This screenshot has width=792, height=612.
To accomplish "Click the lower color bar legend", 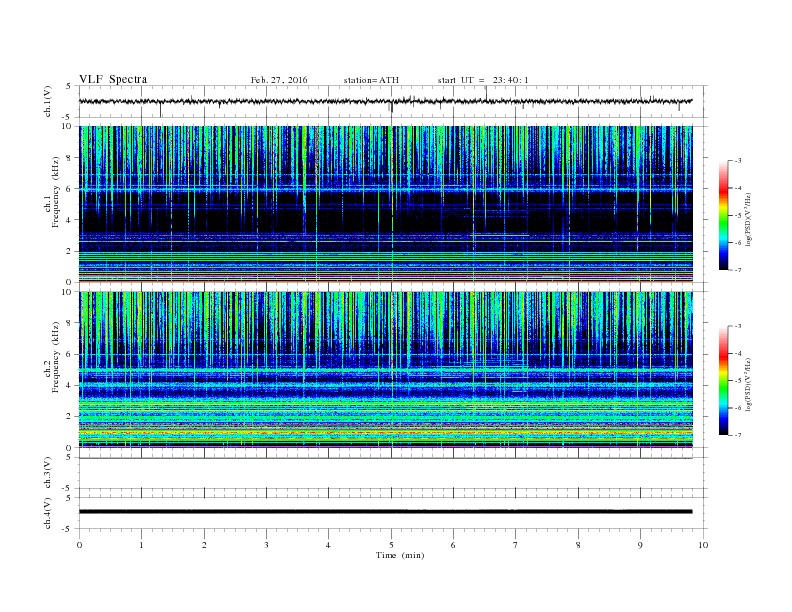I will coord(724,380).
